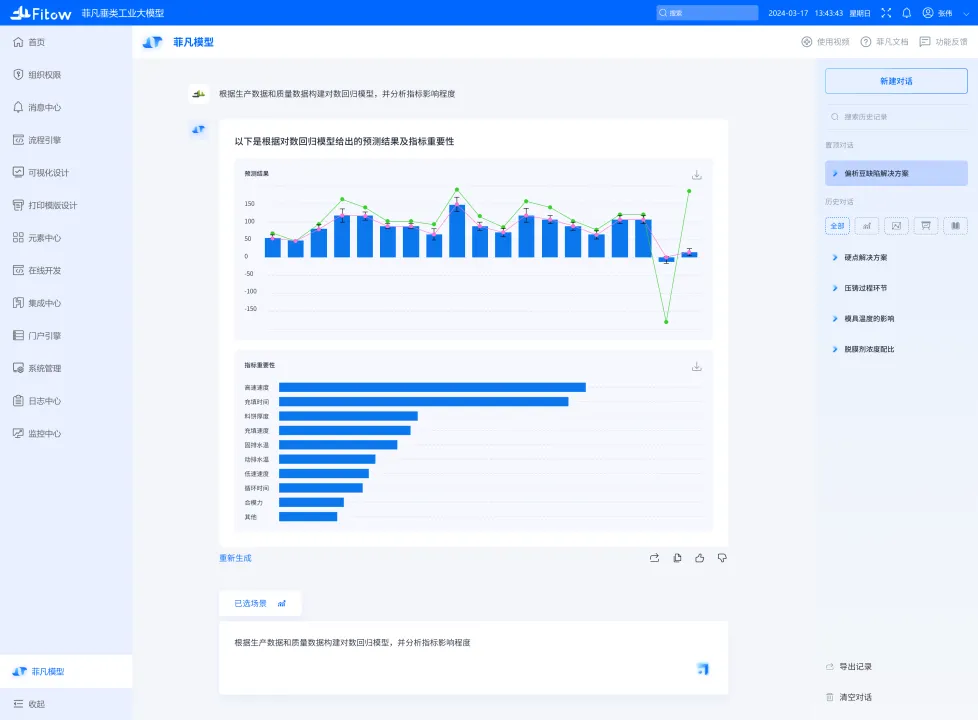Open 菲凡文档 help link
The image size is (978, 720).
click(884, 42)
